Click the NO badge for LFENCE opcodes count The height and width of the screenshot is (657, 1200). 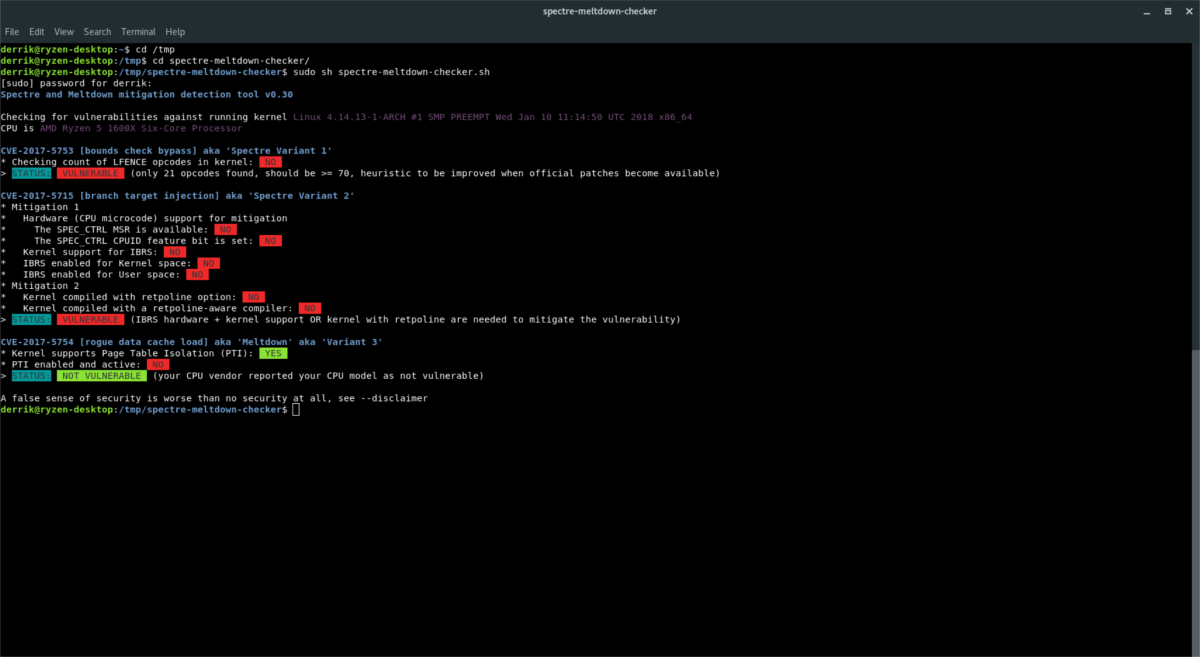pyautogui.click(x=270, y=162)
